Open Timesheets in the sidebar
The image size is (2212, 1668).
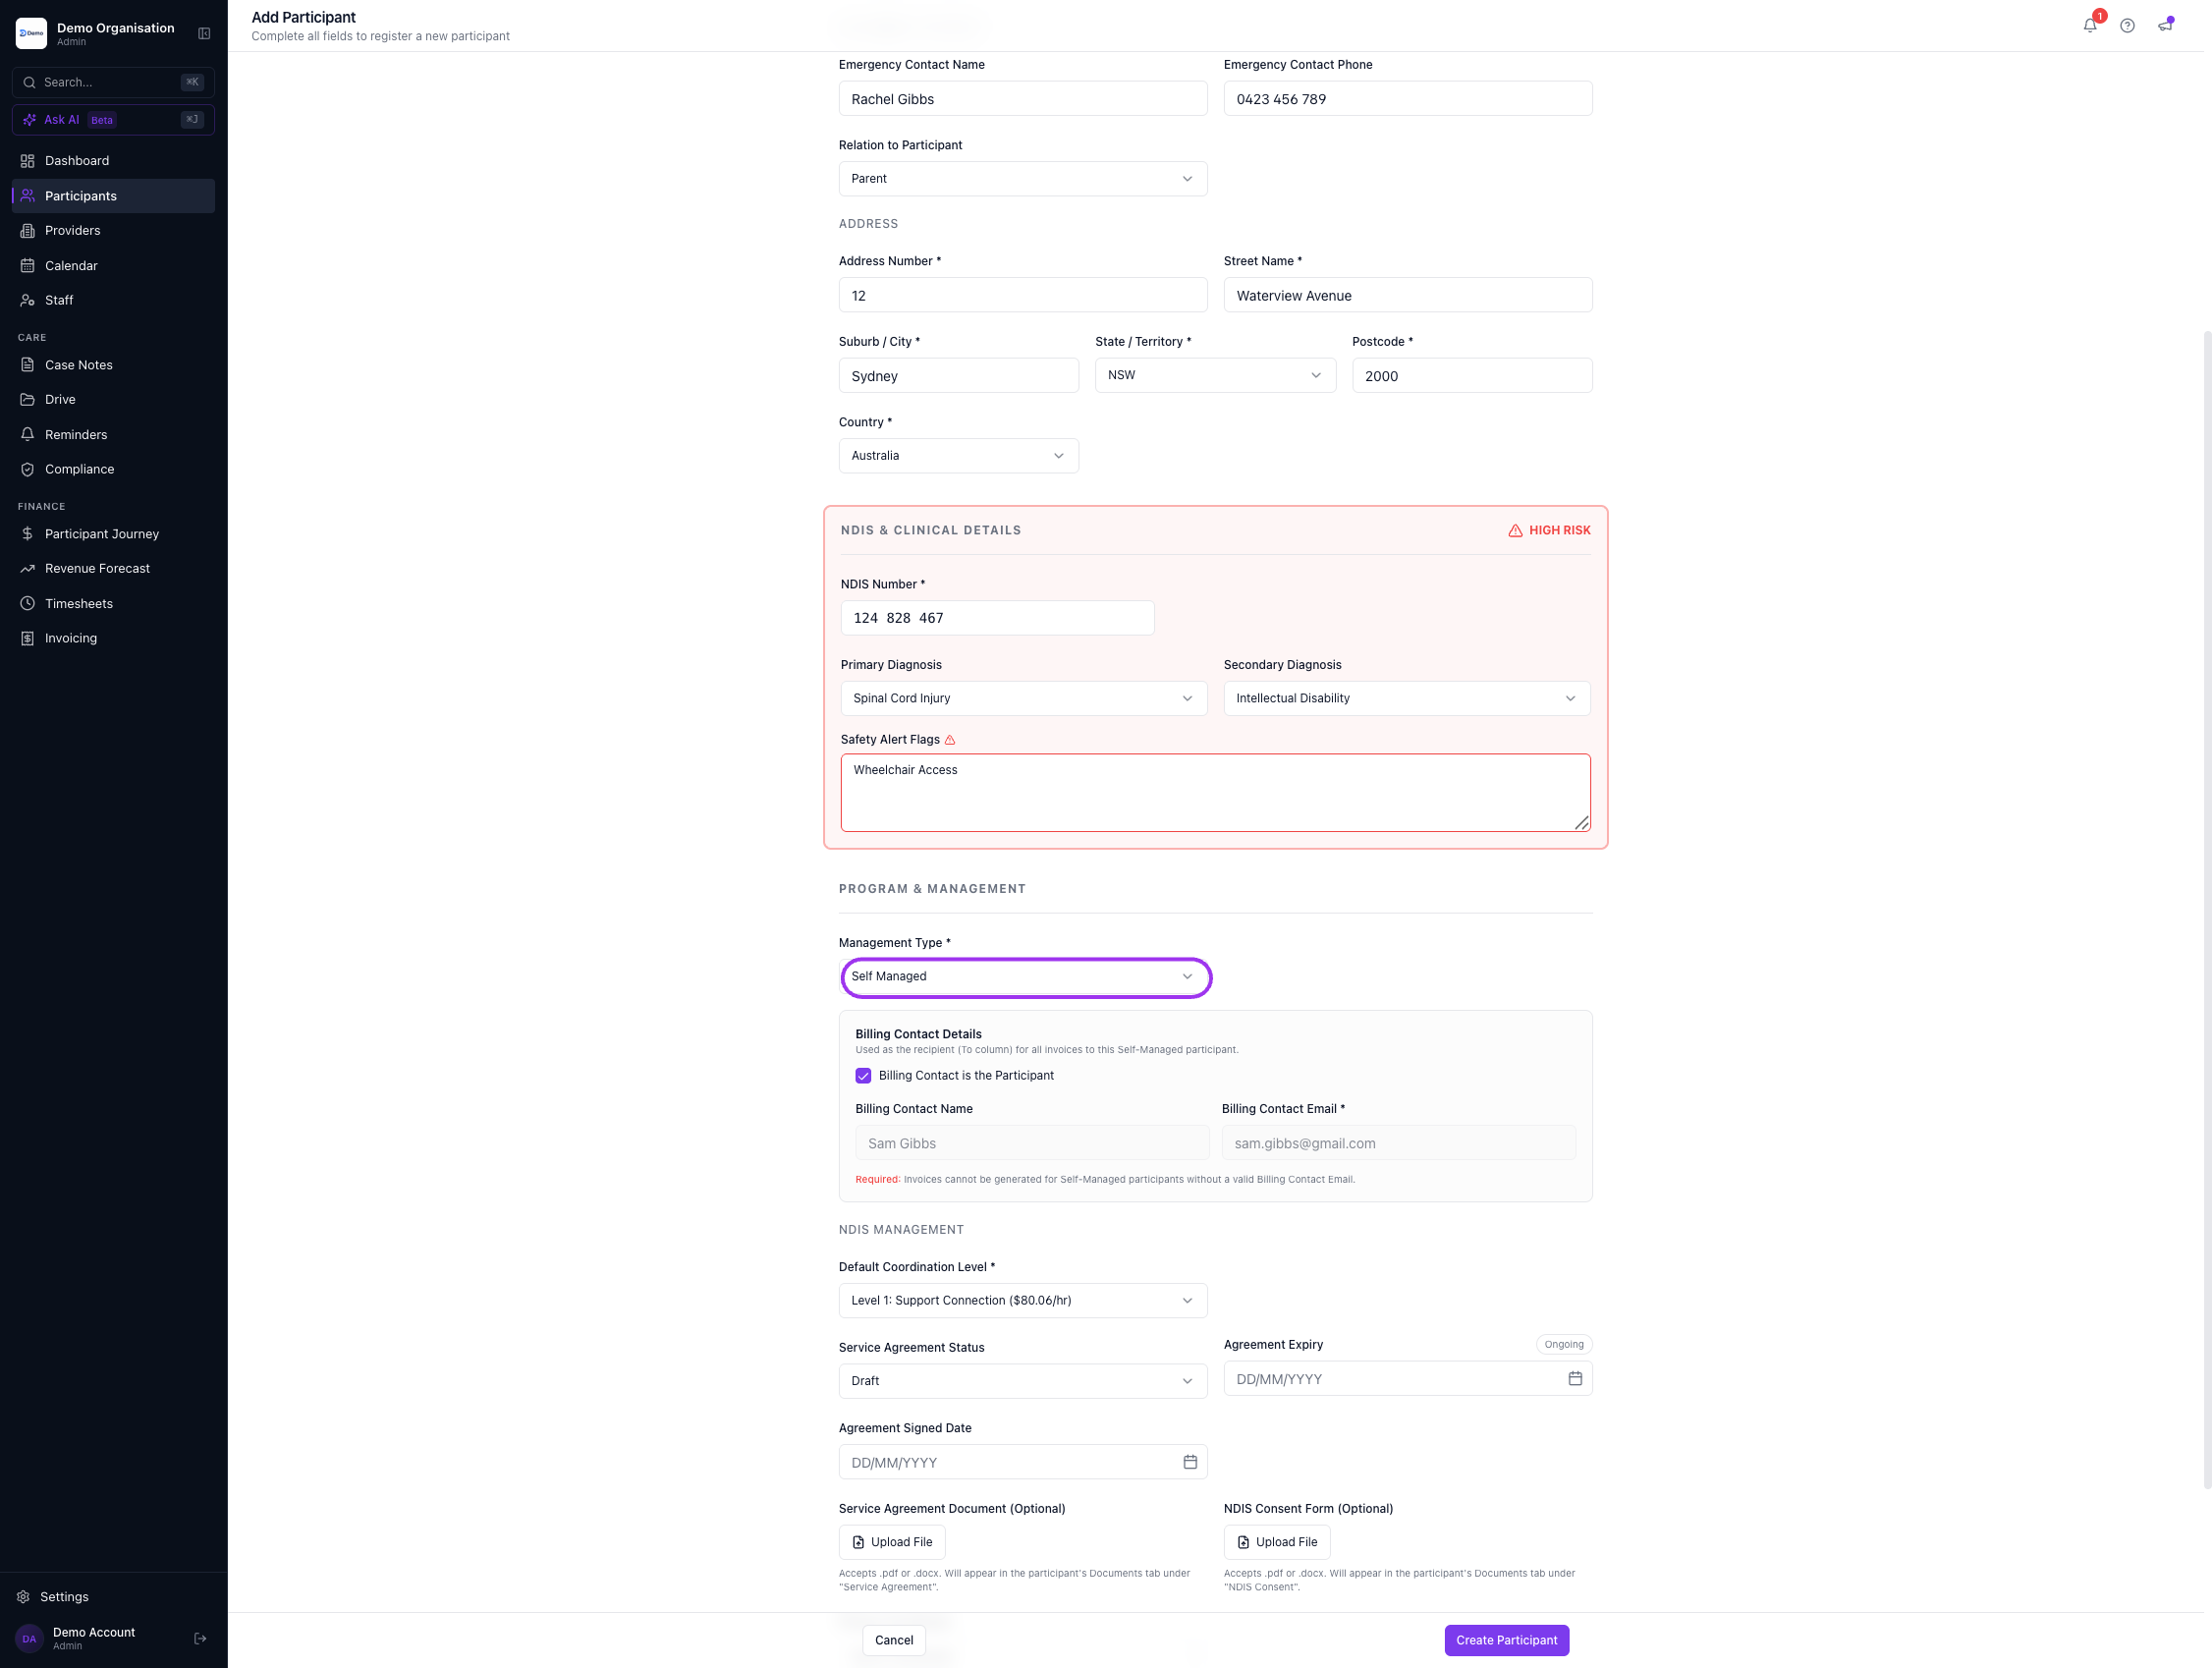(x=113, y=603)
